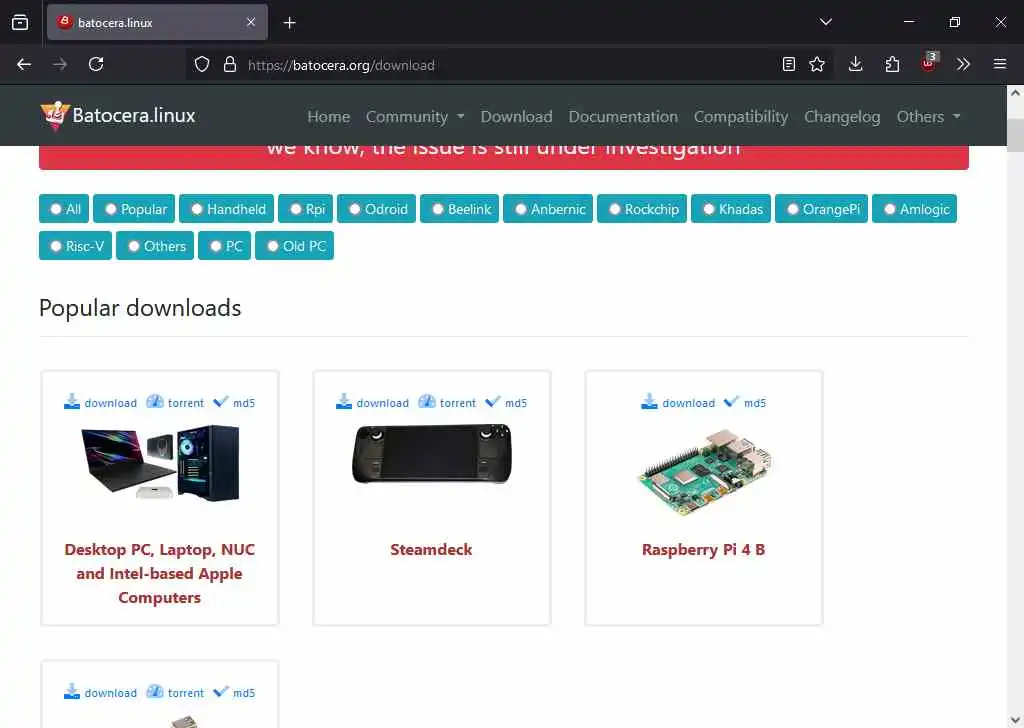Switch to the batocera.linux browser tab
1024x728 pixels.
[157, 22]
